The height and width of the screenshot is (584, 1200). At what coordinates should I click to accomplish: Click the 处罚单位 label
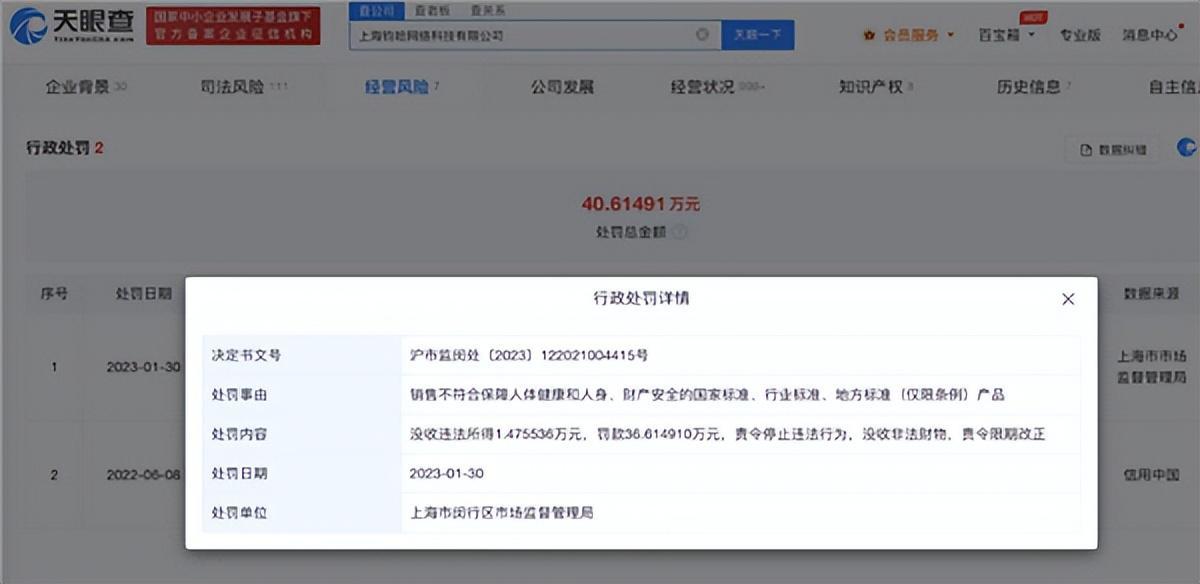[x=239, y=513]
